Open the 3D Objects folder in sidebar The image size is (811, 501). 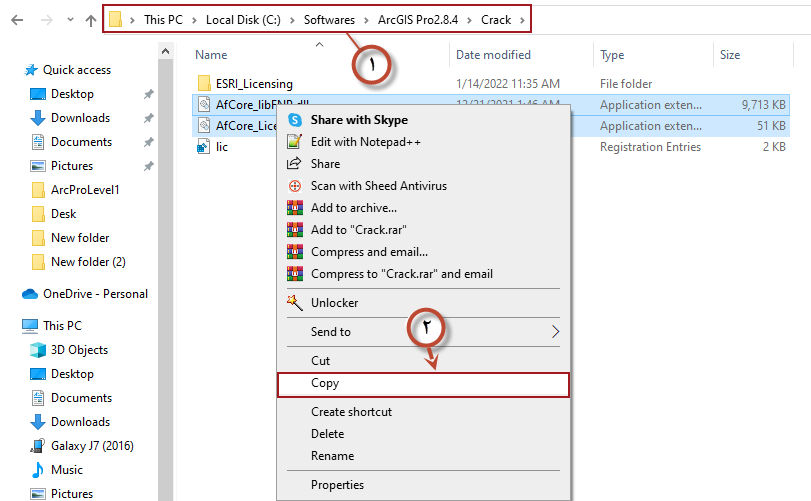79,350
